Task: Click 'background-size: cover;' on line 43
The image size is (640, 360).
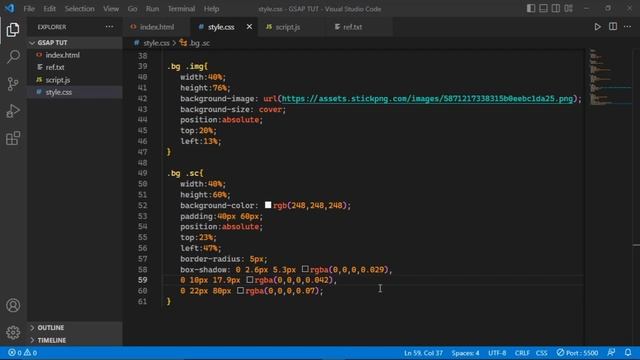Action: coord(233,109)
